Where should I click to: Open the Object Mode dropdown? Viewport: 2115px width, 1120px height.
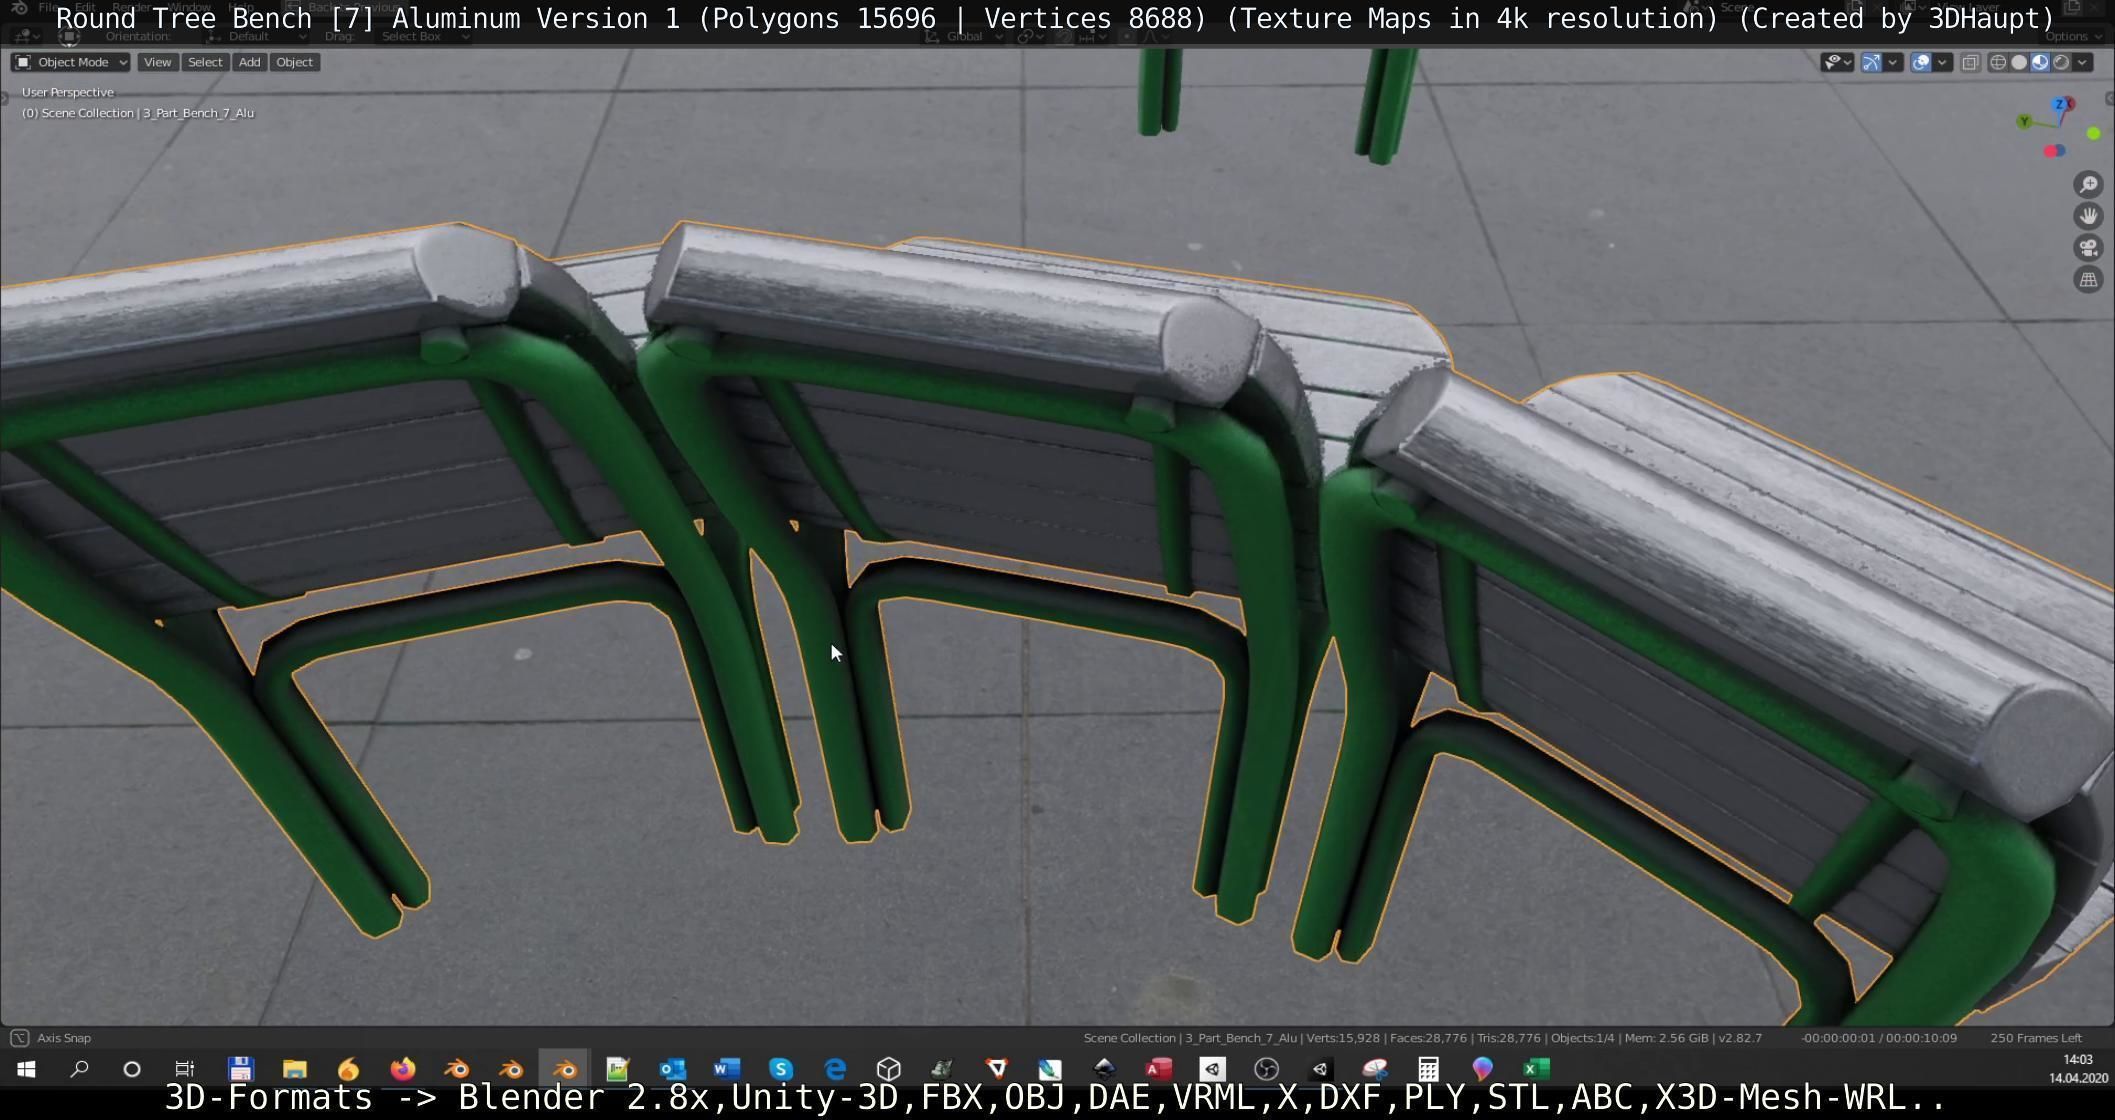pyautogui.click(x=71, y=62)
